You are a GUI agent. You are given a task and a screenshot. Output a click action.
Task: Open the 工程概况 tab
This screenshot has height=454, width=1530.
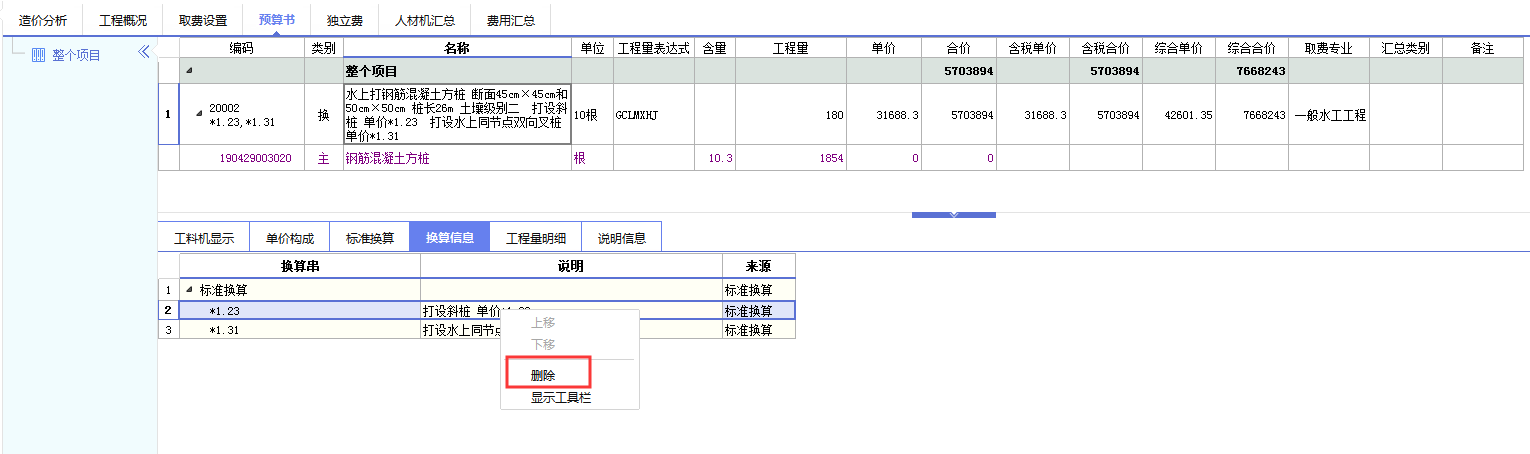coord(123,20)
